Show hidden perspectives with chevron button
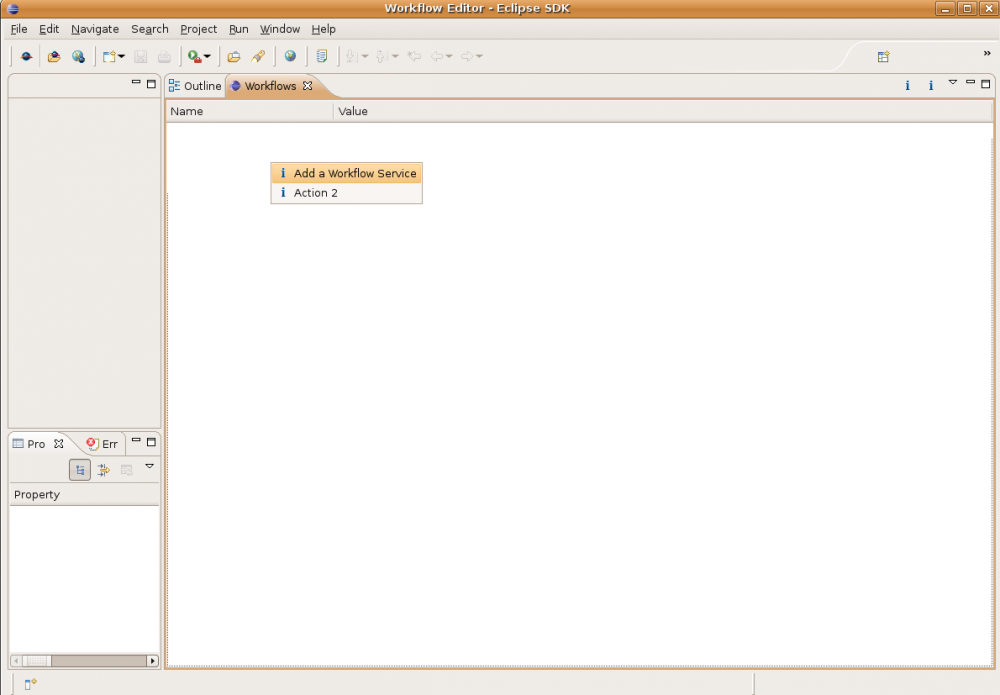This screenshot has height=695, width=1000. click(987, 54)
